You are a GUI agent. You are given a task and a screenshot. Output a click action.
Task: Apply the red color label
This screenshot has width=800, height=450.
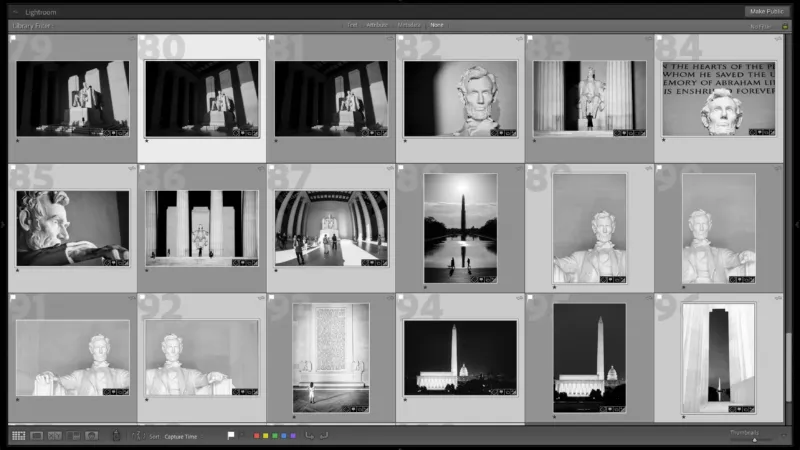point(257,436)
